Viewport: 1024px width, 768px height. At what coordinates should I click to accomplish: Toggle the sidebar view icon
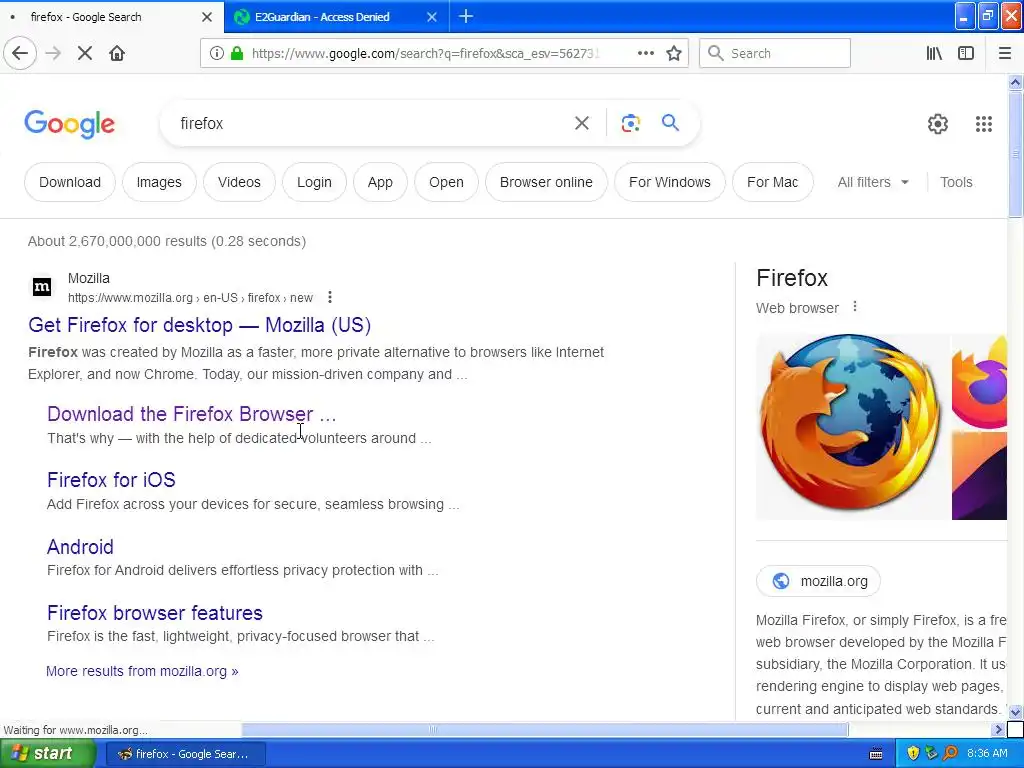(x=966, y=53)
